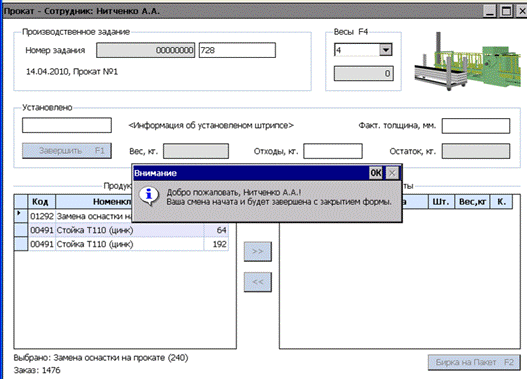Click the << move left button
The image size is (527, 379).
point(258,282)
